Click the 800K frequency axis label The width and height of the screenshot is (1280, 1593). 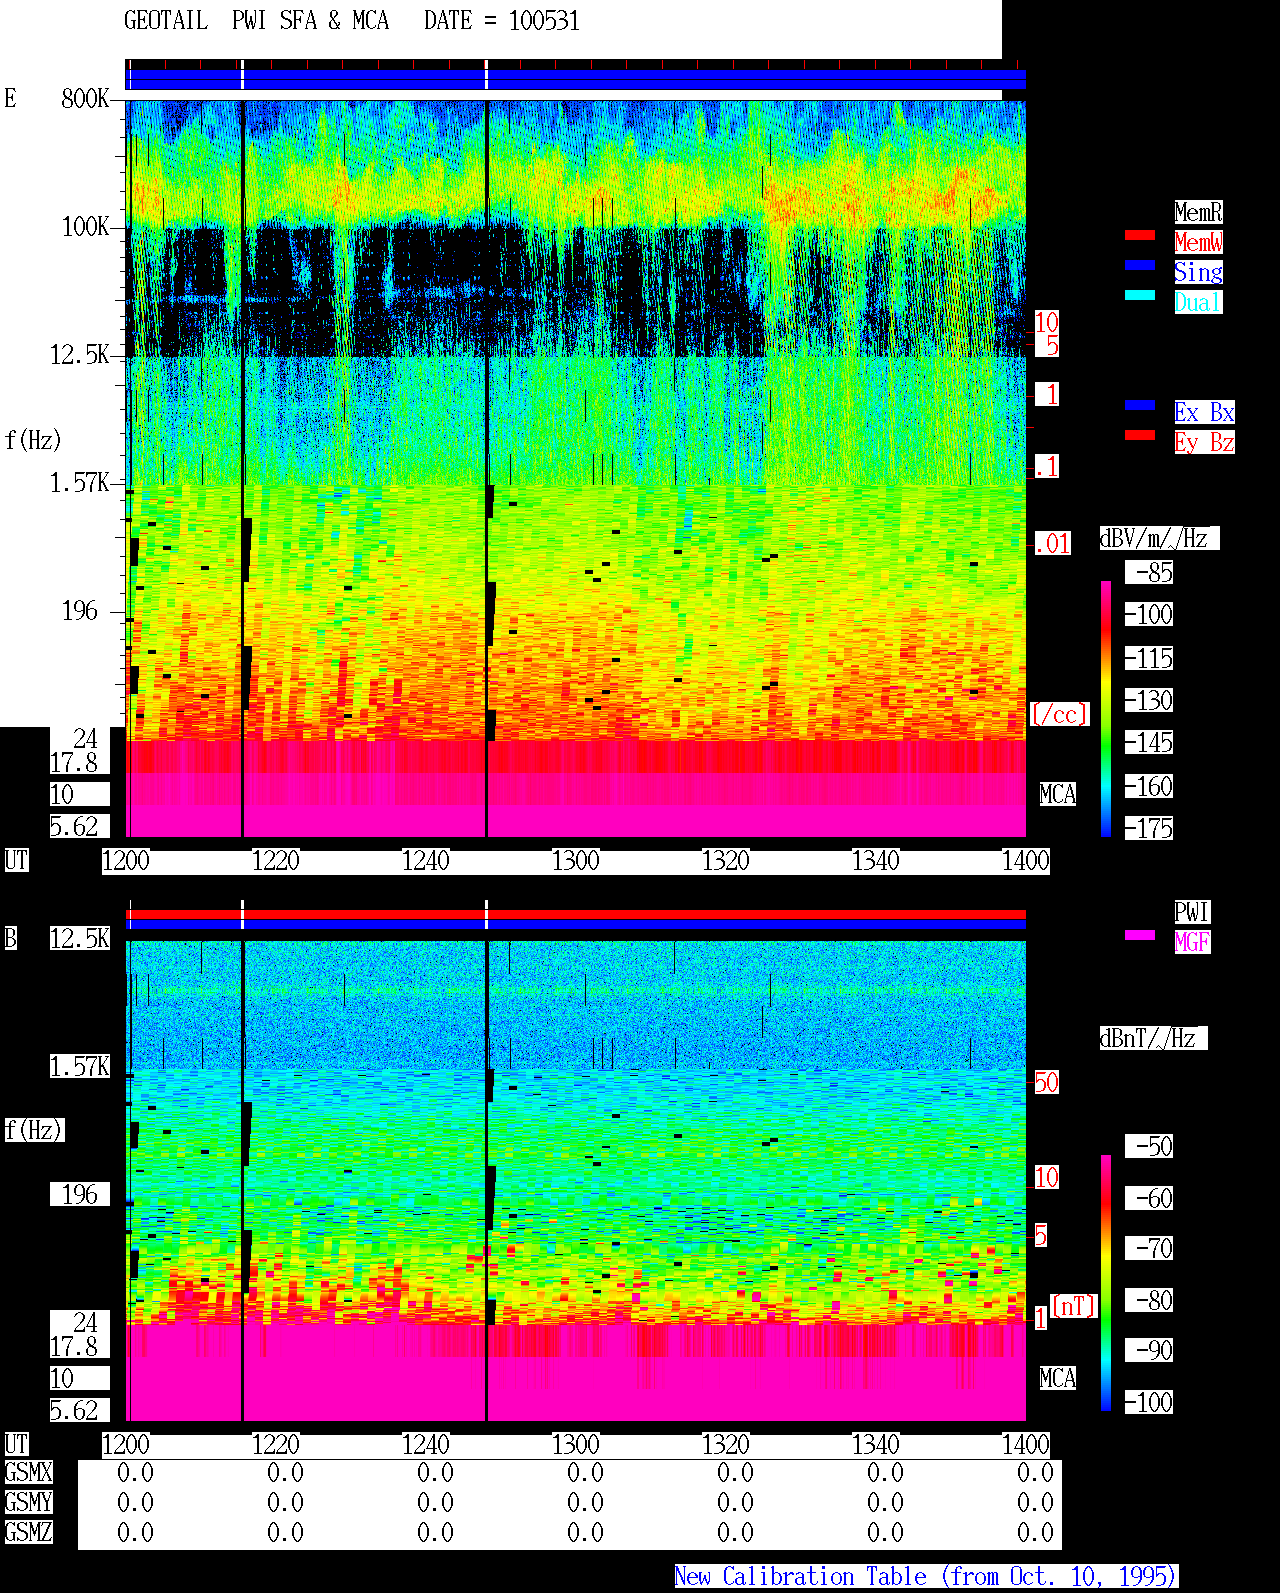pyautogui.click(x=85, y=98)
